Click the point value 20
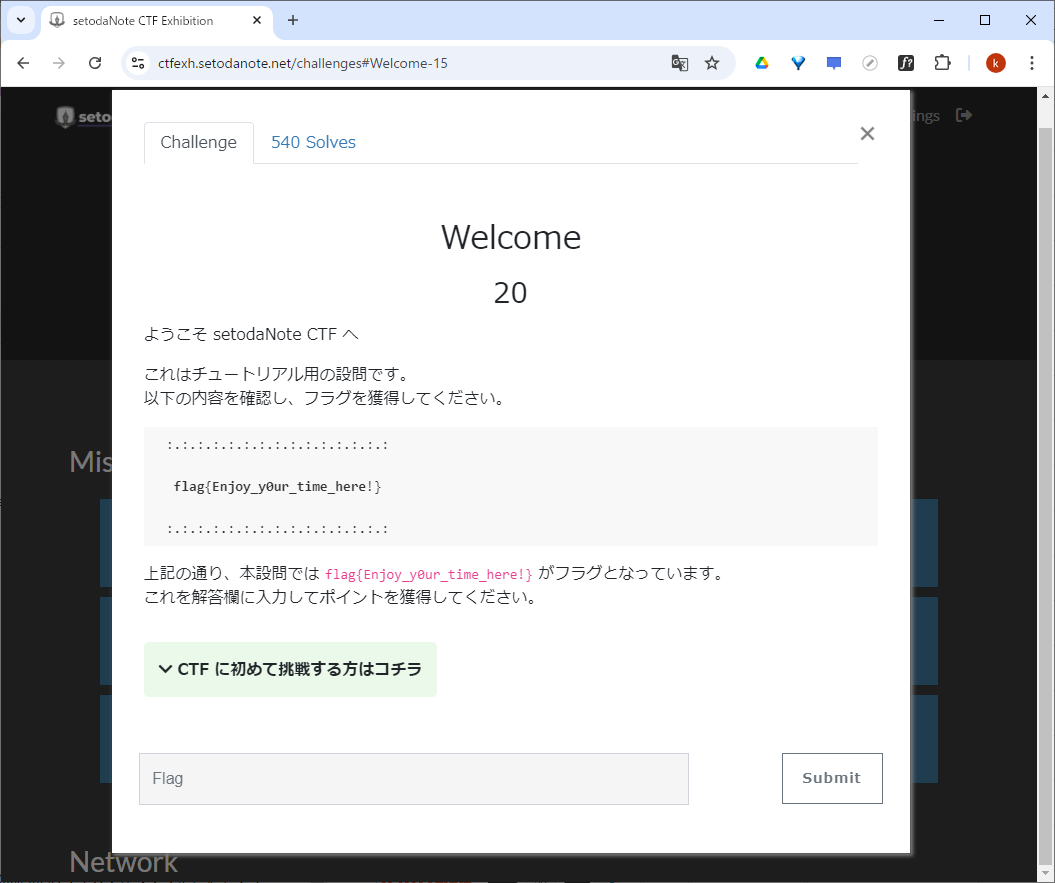 point(510,293)
